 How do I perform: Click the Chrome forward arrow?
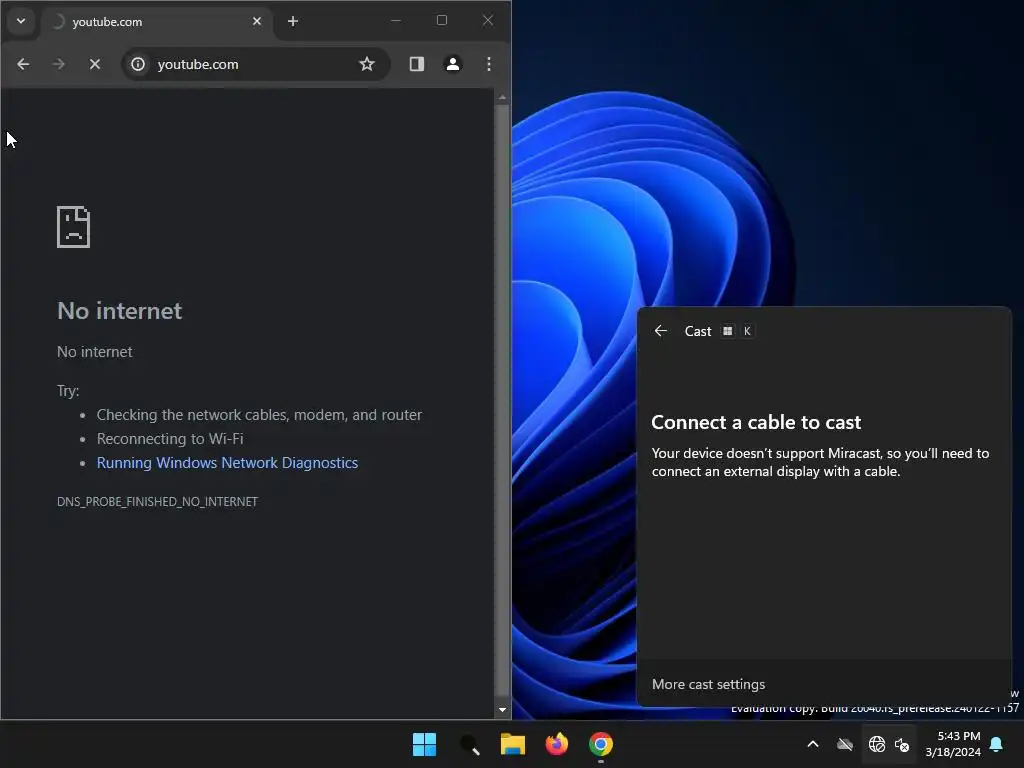(x=59, y=64)
